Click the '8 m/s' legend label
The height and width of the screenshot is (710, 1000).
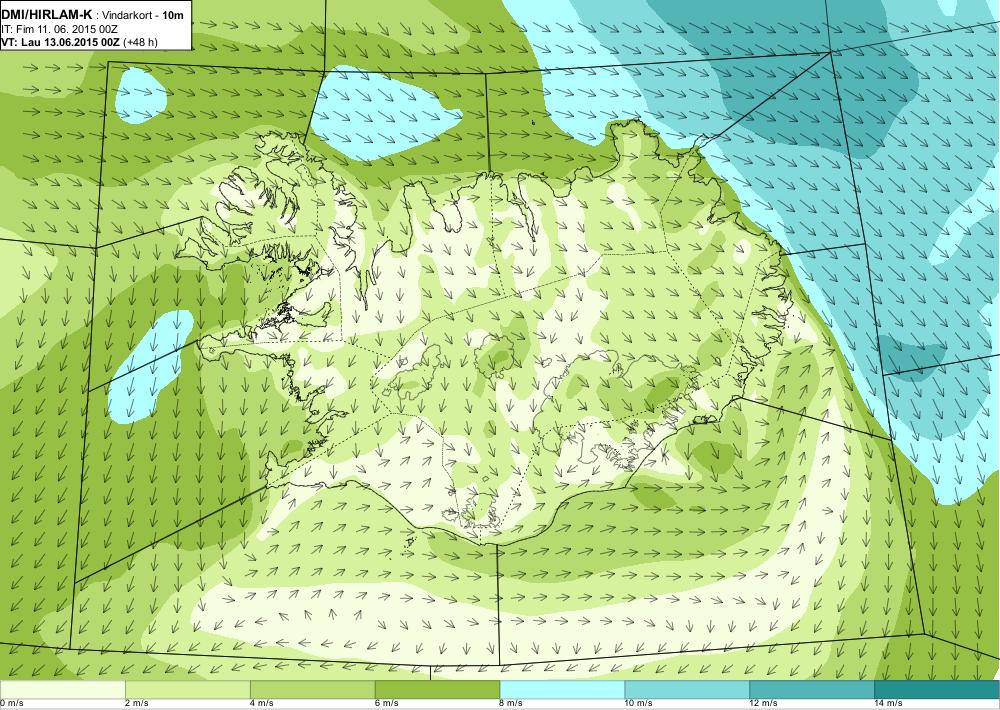512,704
